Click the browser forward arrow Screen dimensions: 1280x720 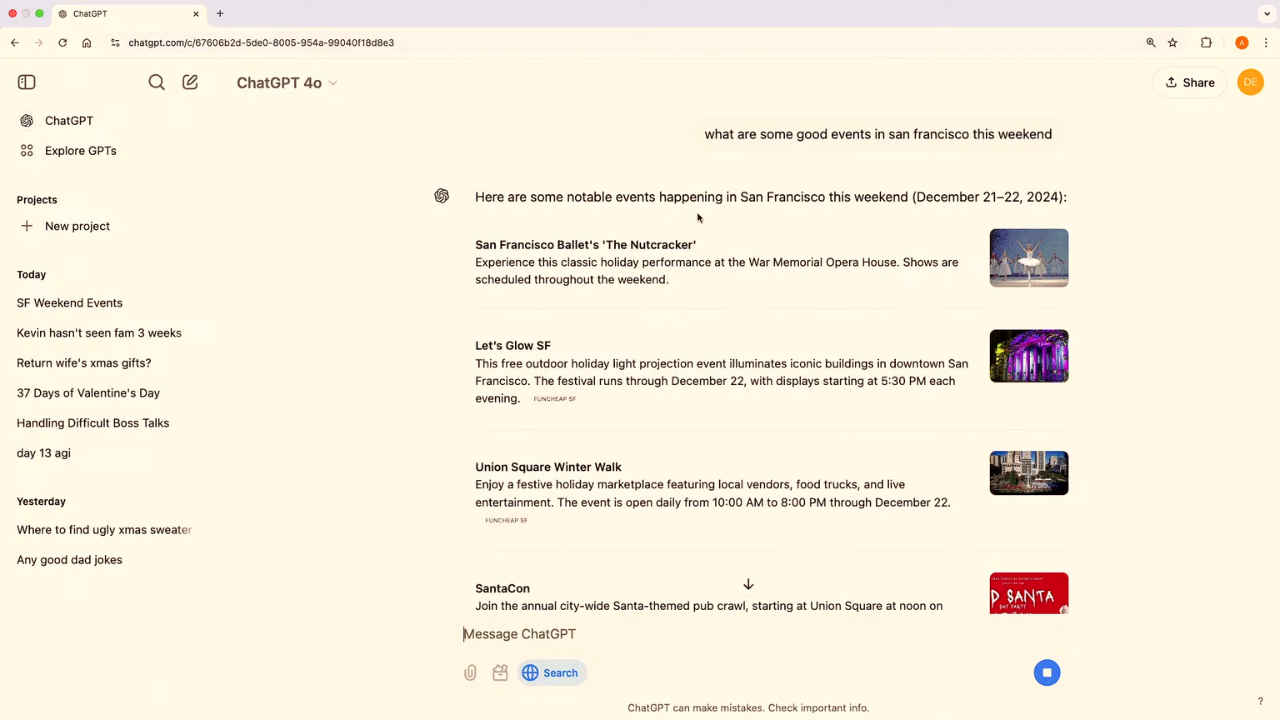(39, 43)
